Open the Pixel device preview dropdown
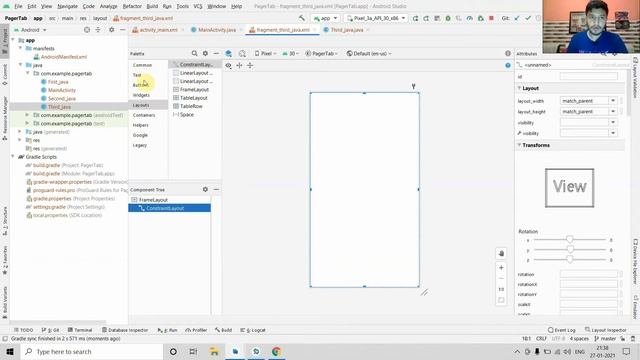Viewport: 640px width, 360px height. [x=265, y=53]
